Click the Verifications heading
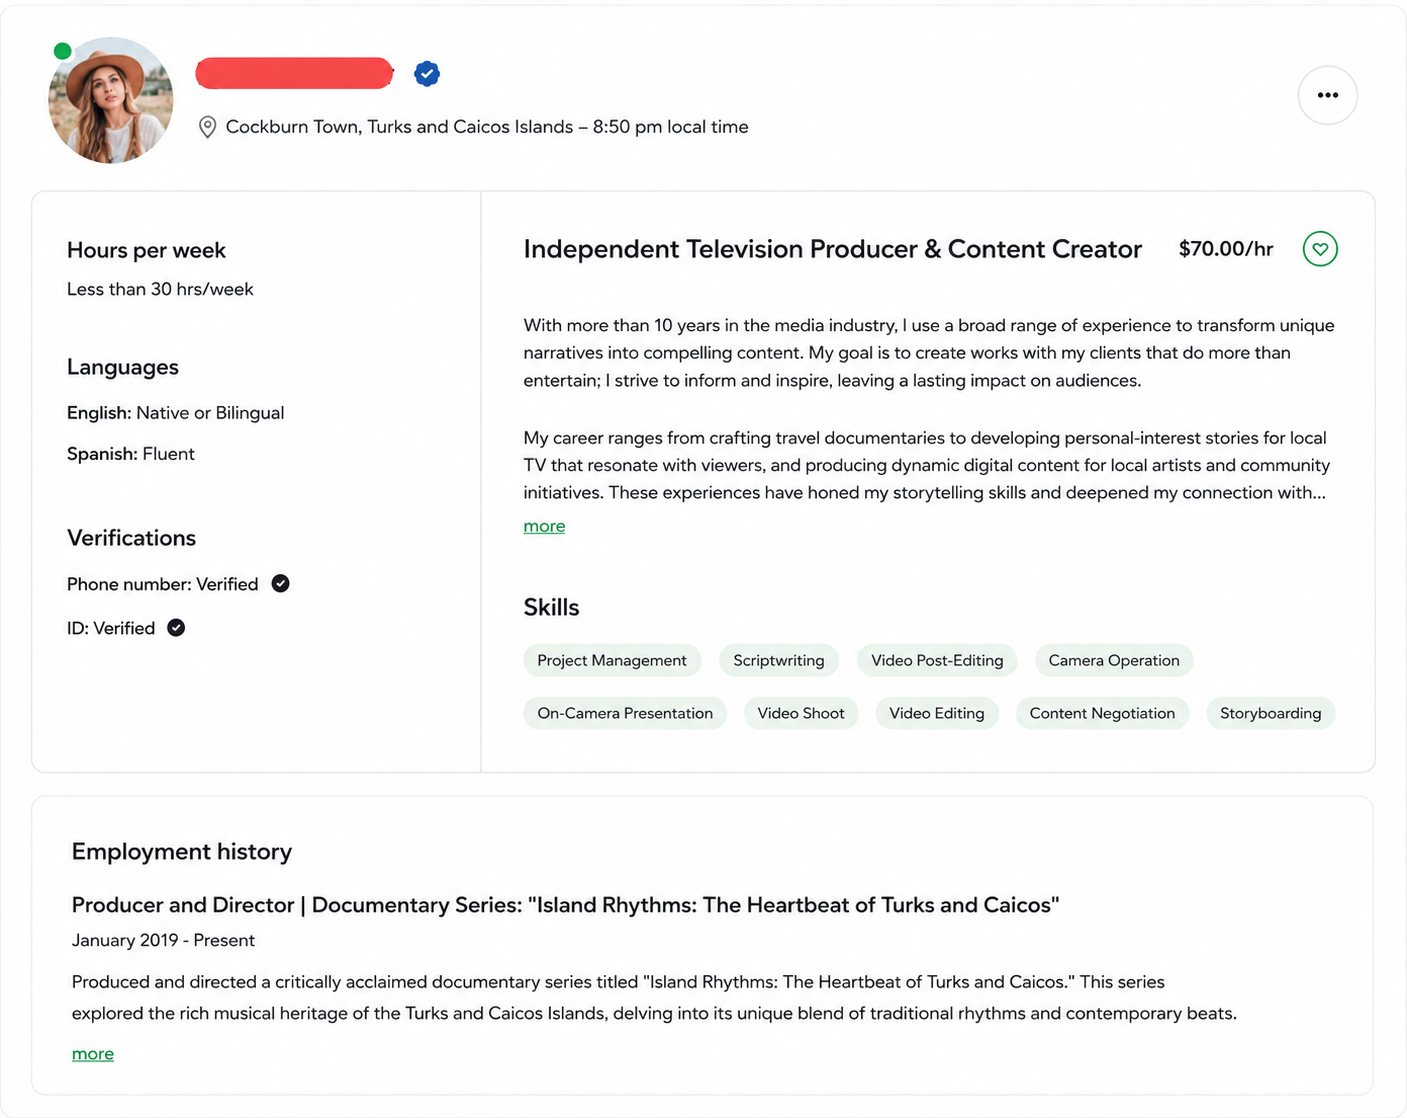 pyautogui.click(x=131, y=538)
